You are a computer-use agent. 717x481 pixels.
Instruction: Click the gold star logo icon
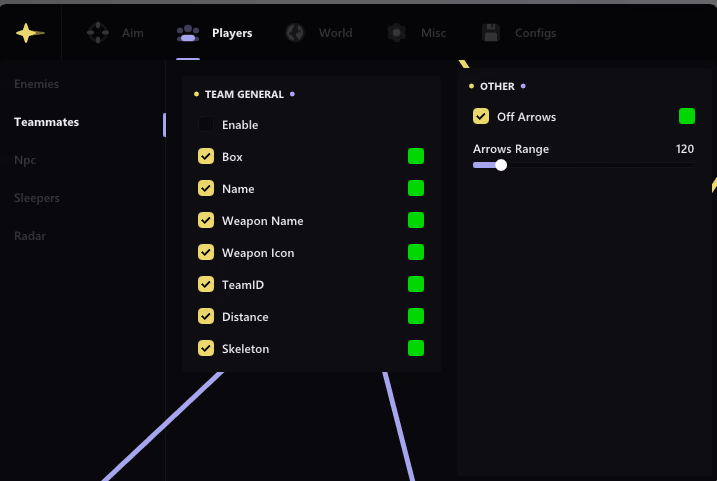(x=30, y=33)
